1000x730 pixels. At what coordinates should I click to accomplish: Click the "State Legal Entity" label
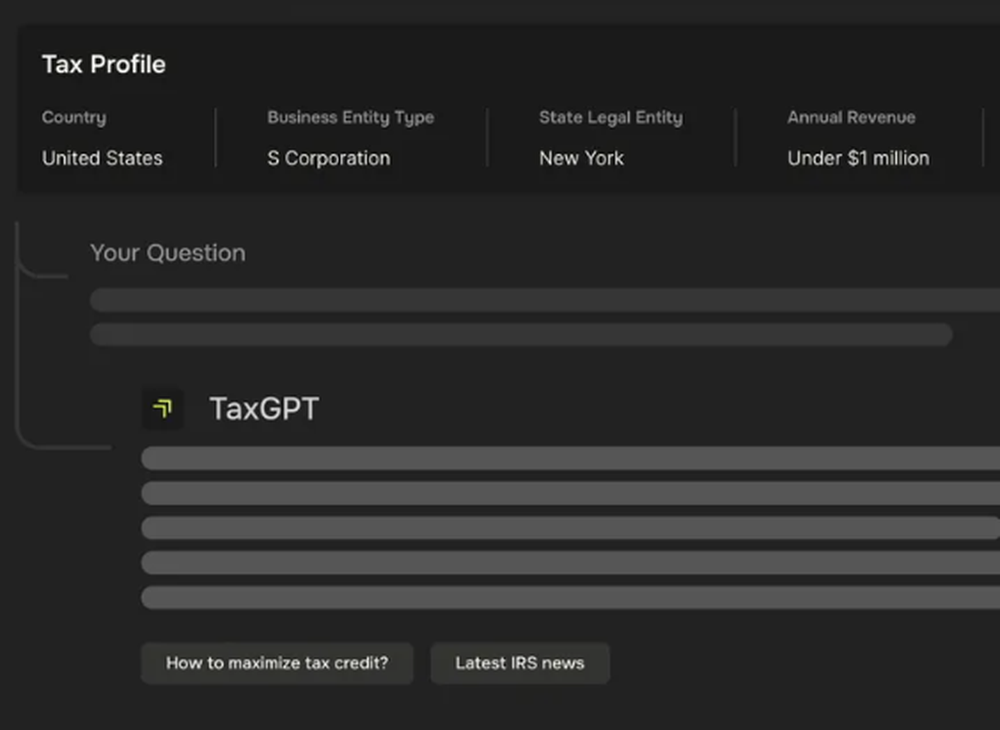(x=610, y=117)
